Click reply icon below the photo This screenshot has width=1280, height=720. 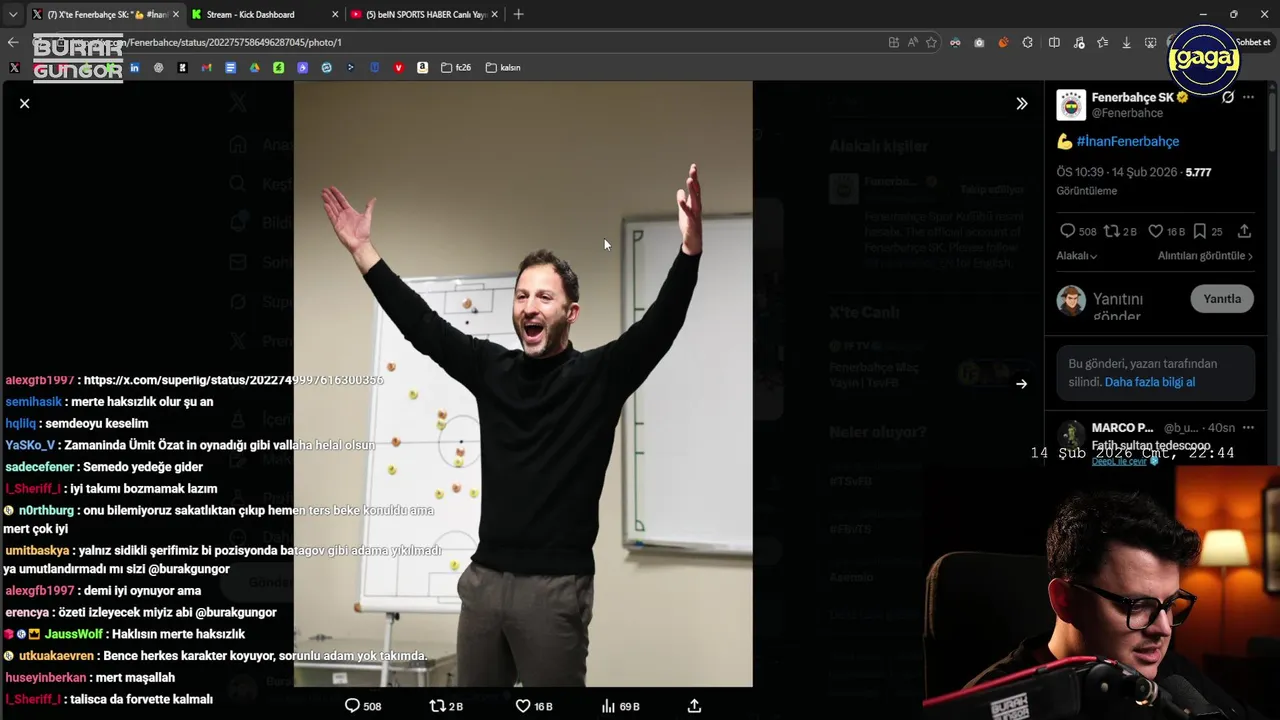(352, 706)
